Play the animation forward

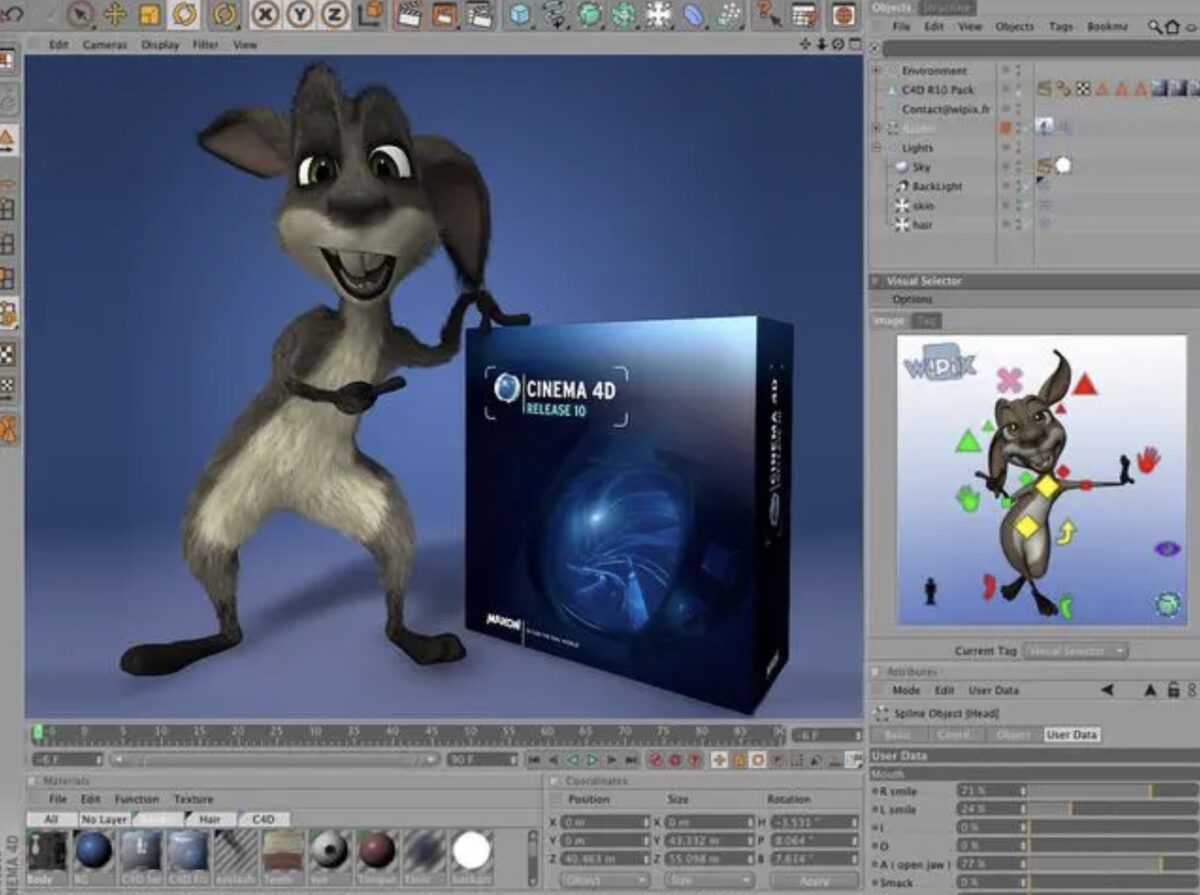pos(592,761)
